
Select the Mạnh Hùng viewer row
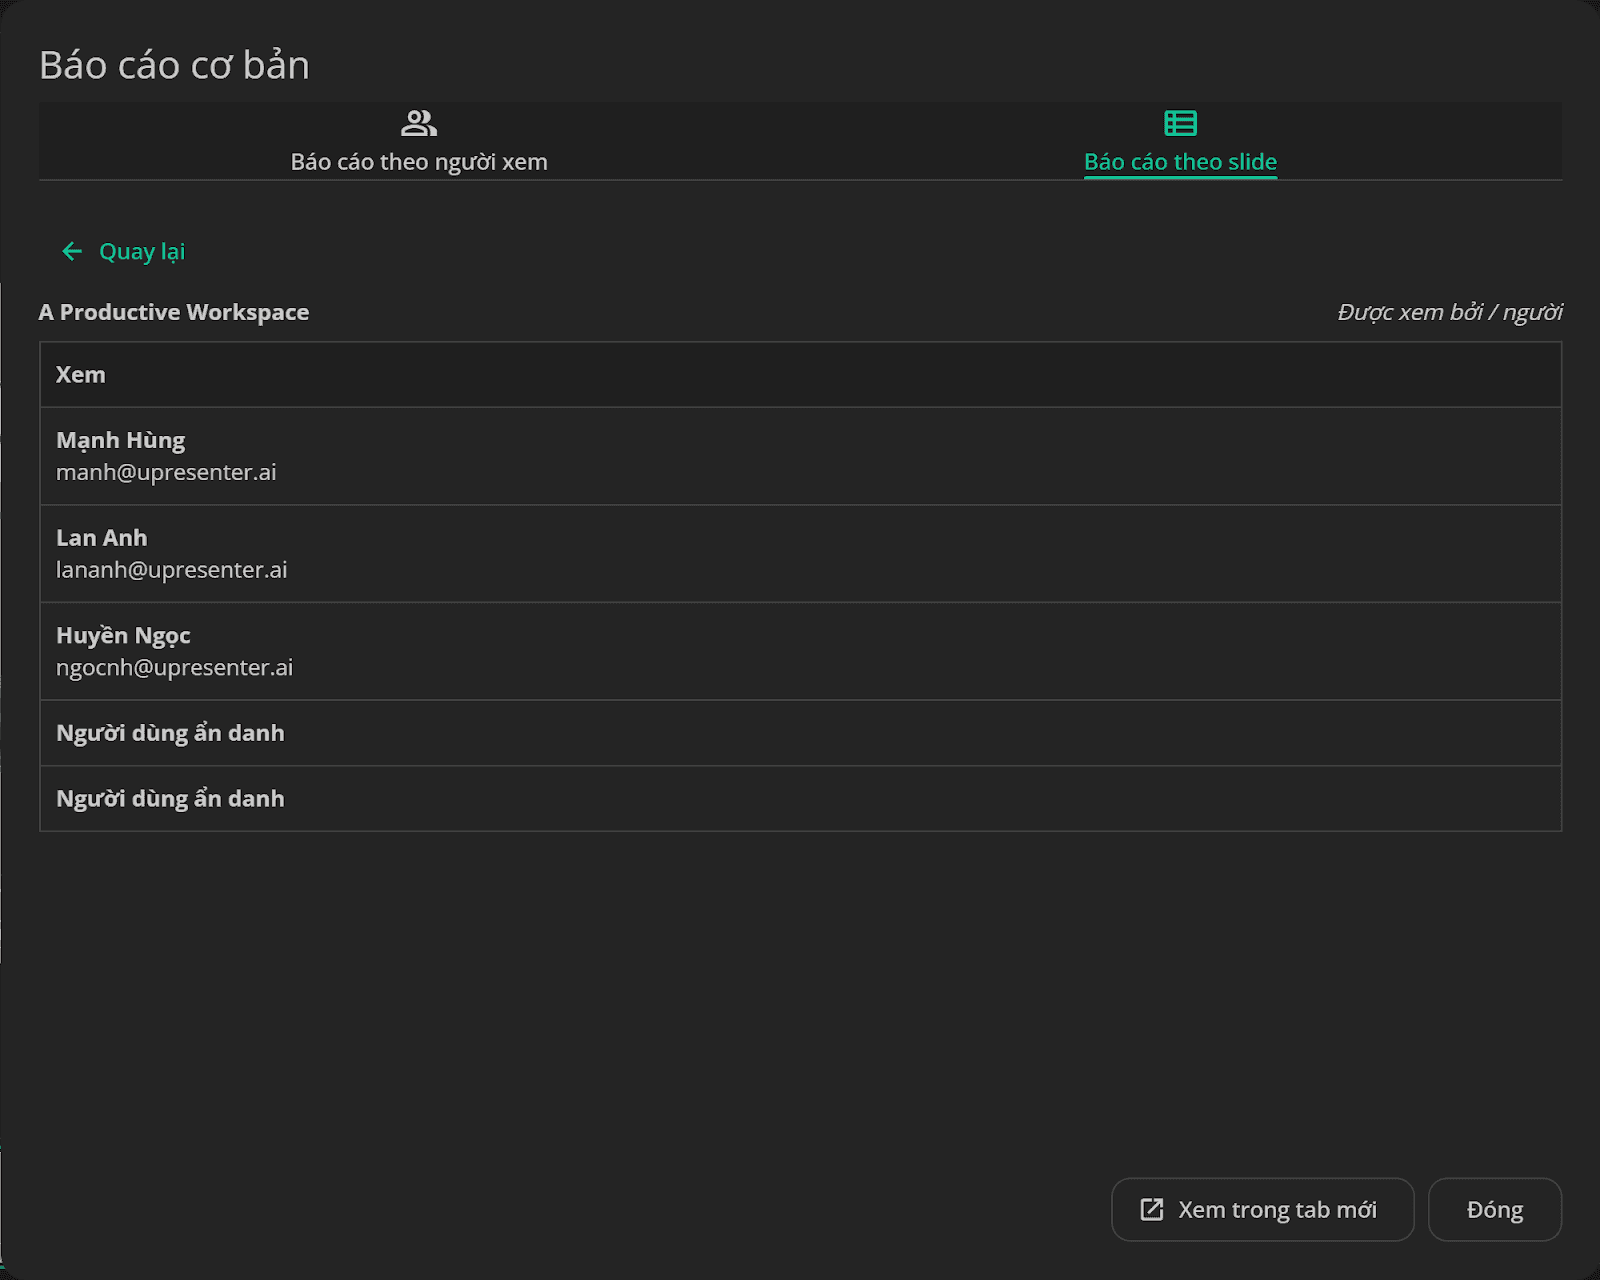click(x=800, y=456)
